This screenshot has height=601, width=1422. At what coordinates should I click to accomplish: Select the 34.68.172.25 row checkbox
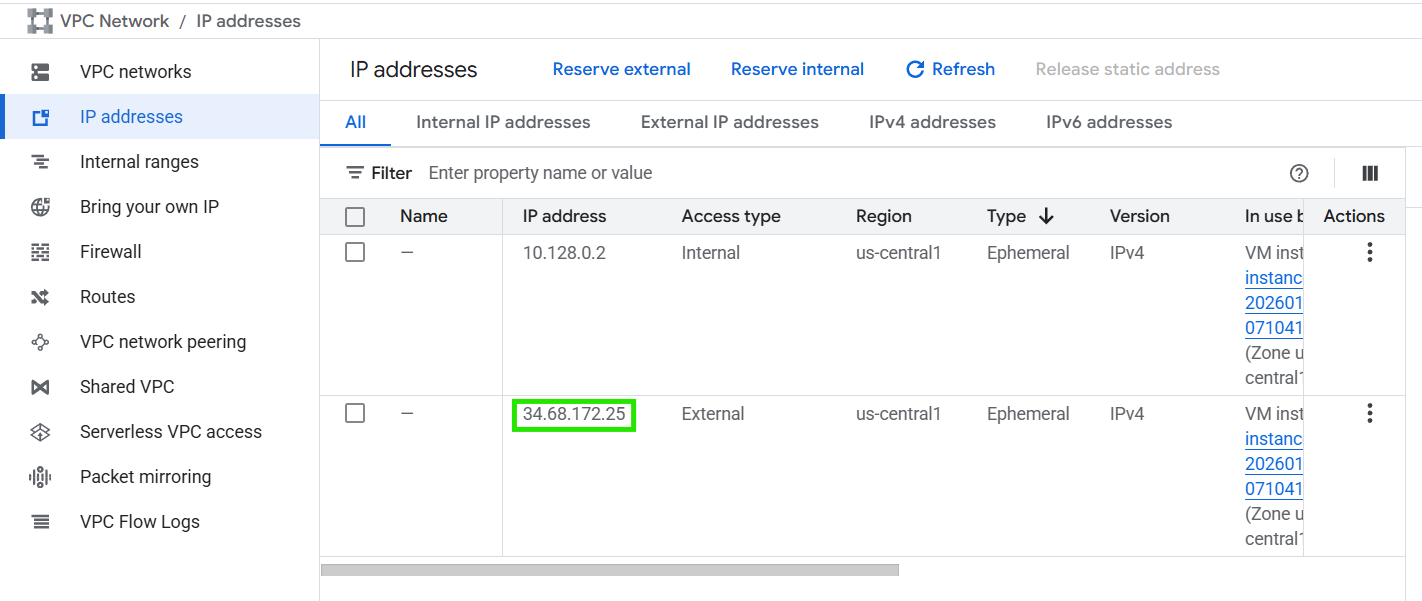(355, 413)
